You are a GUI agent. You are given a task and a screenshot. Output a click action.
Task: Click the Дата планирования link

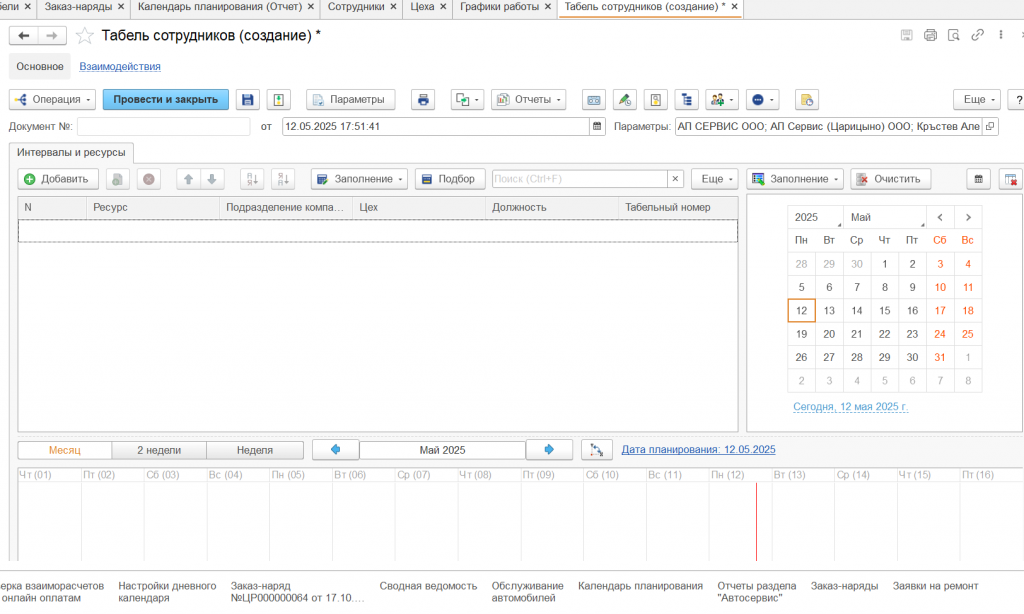(698, 450)
